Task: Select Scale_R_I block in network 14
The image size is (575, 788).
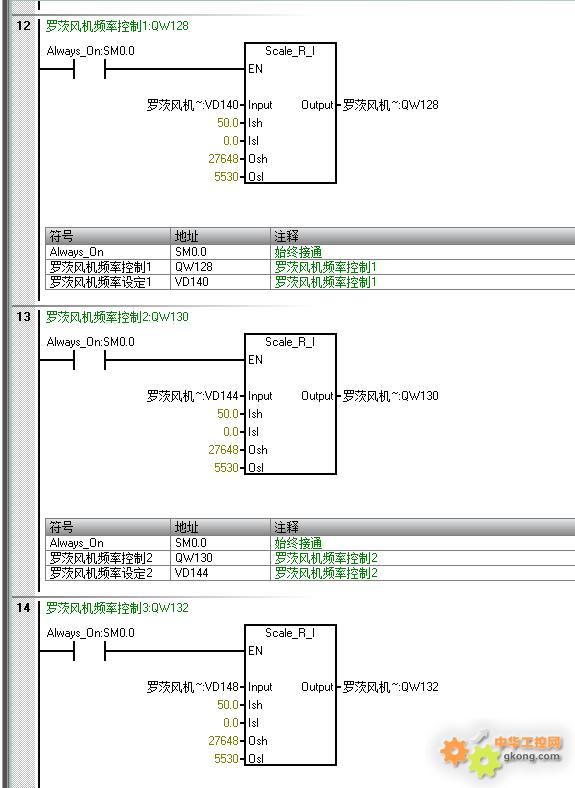Action: tap(290, 695)
